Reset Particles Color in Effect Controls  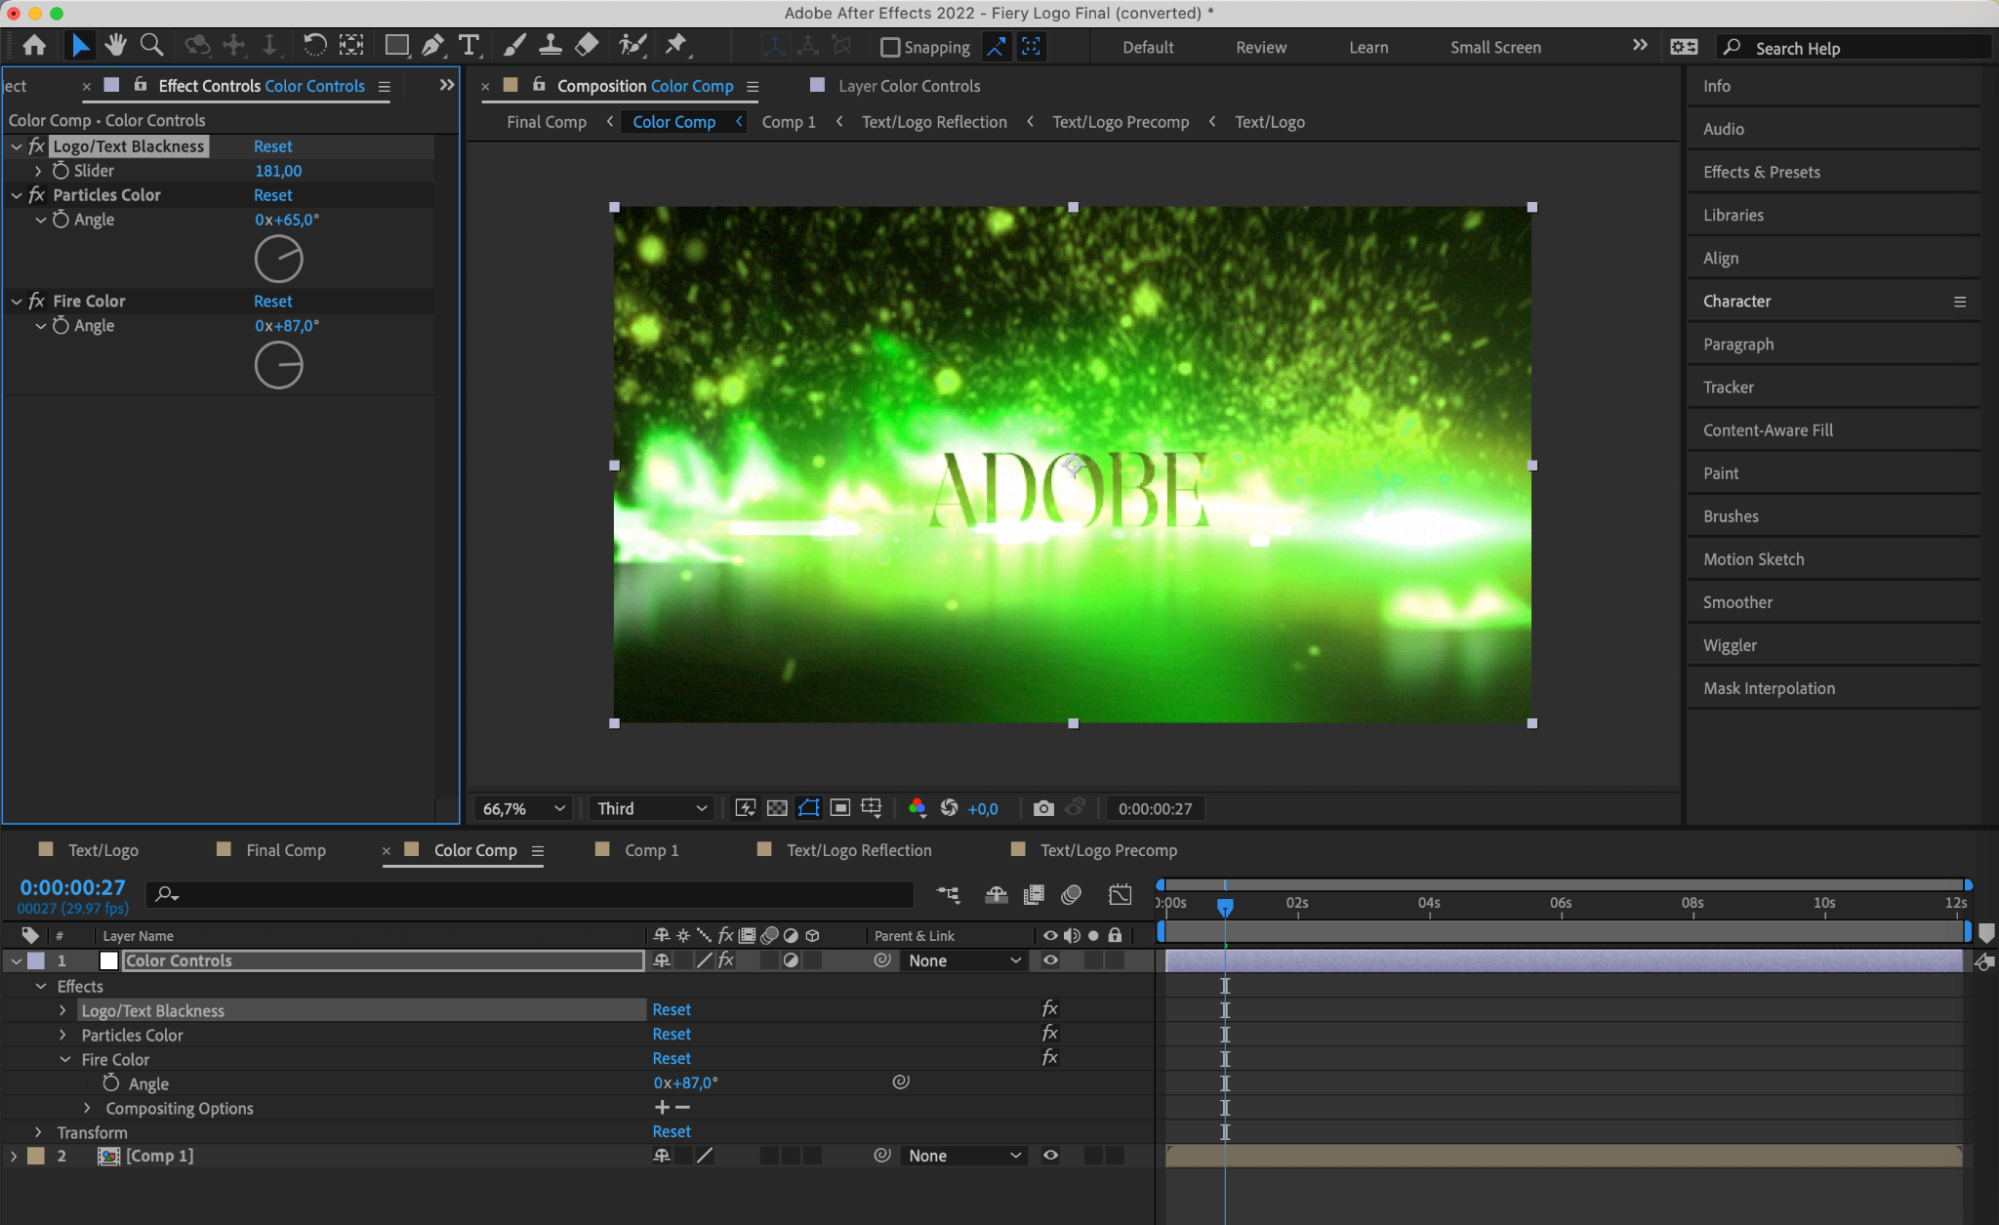click(x=273, y=195)
